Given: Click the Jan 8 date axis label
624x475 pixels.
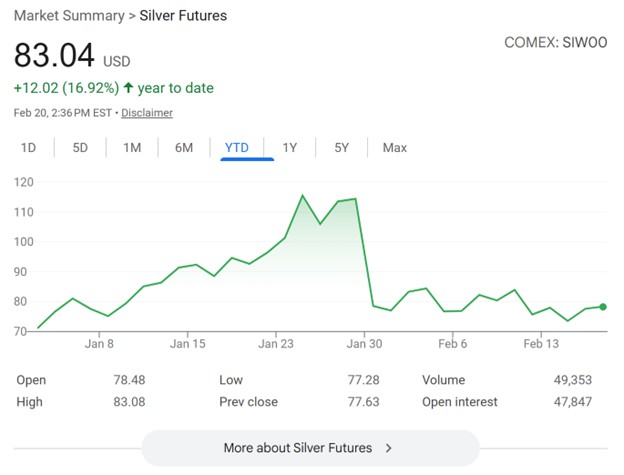Looking at the screenshot, I should coord(99,344).
